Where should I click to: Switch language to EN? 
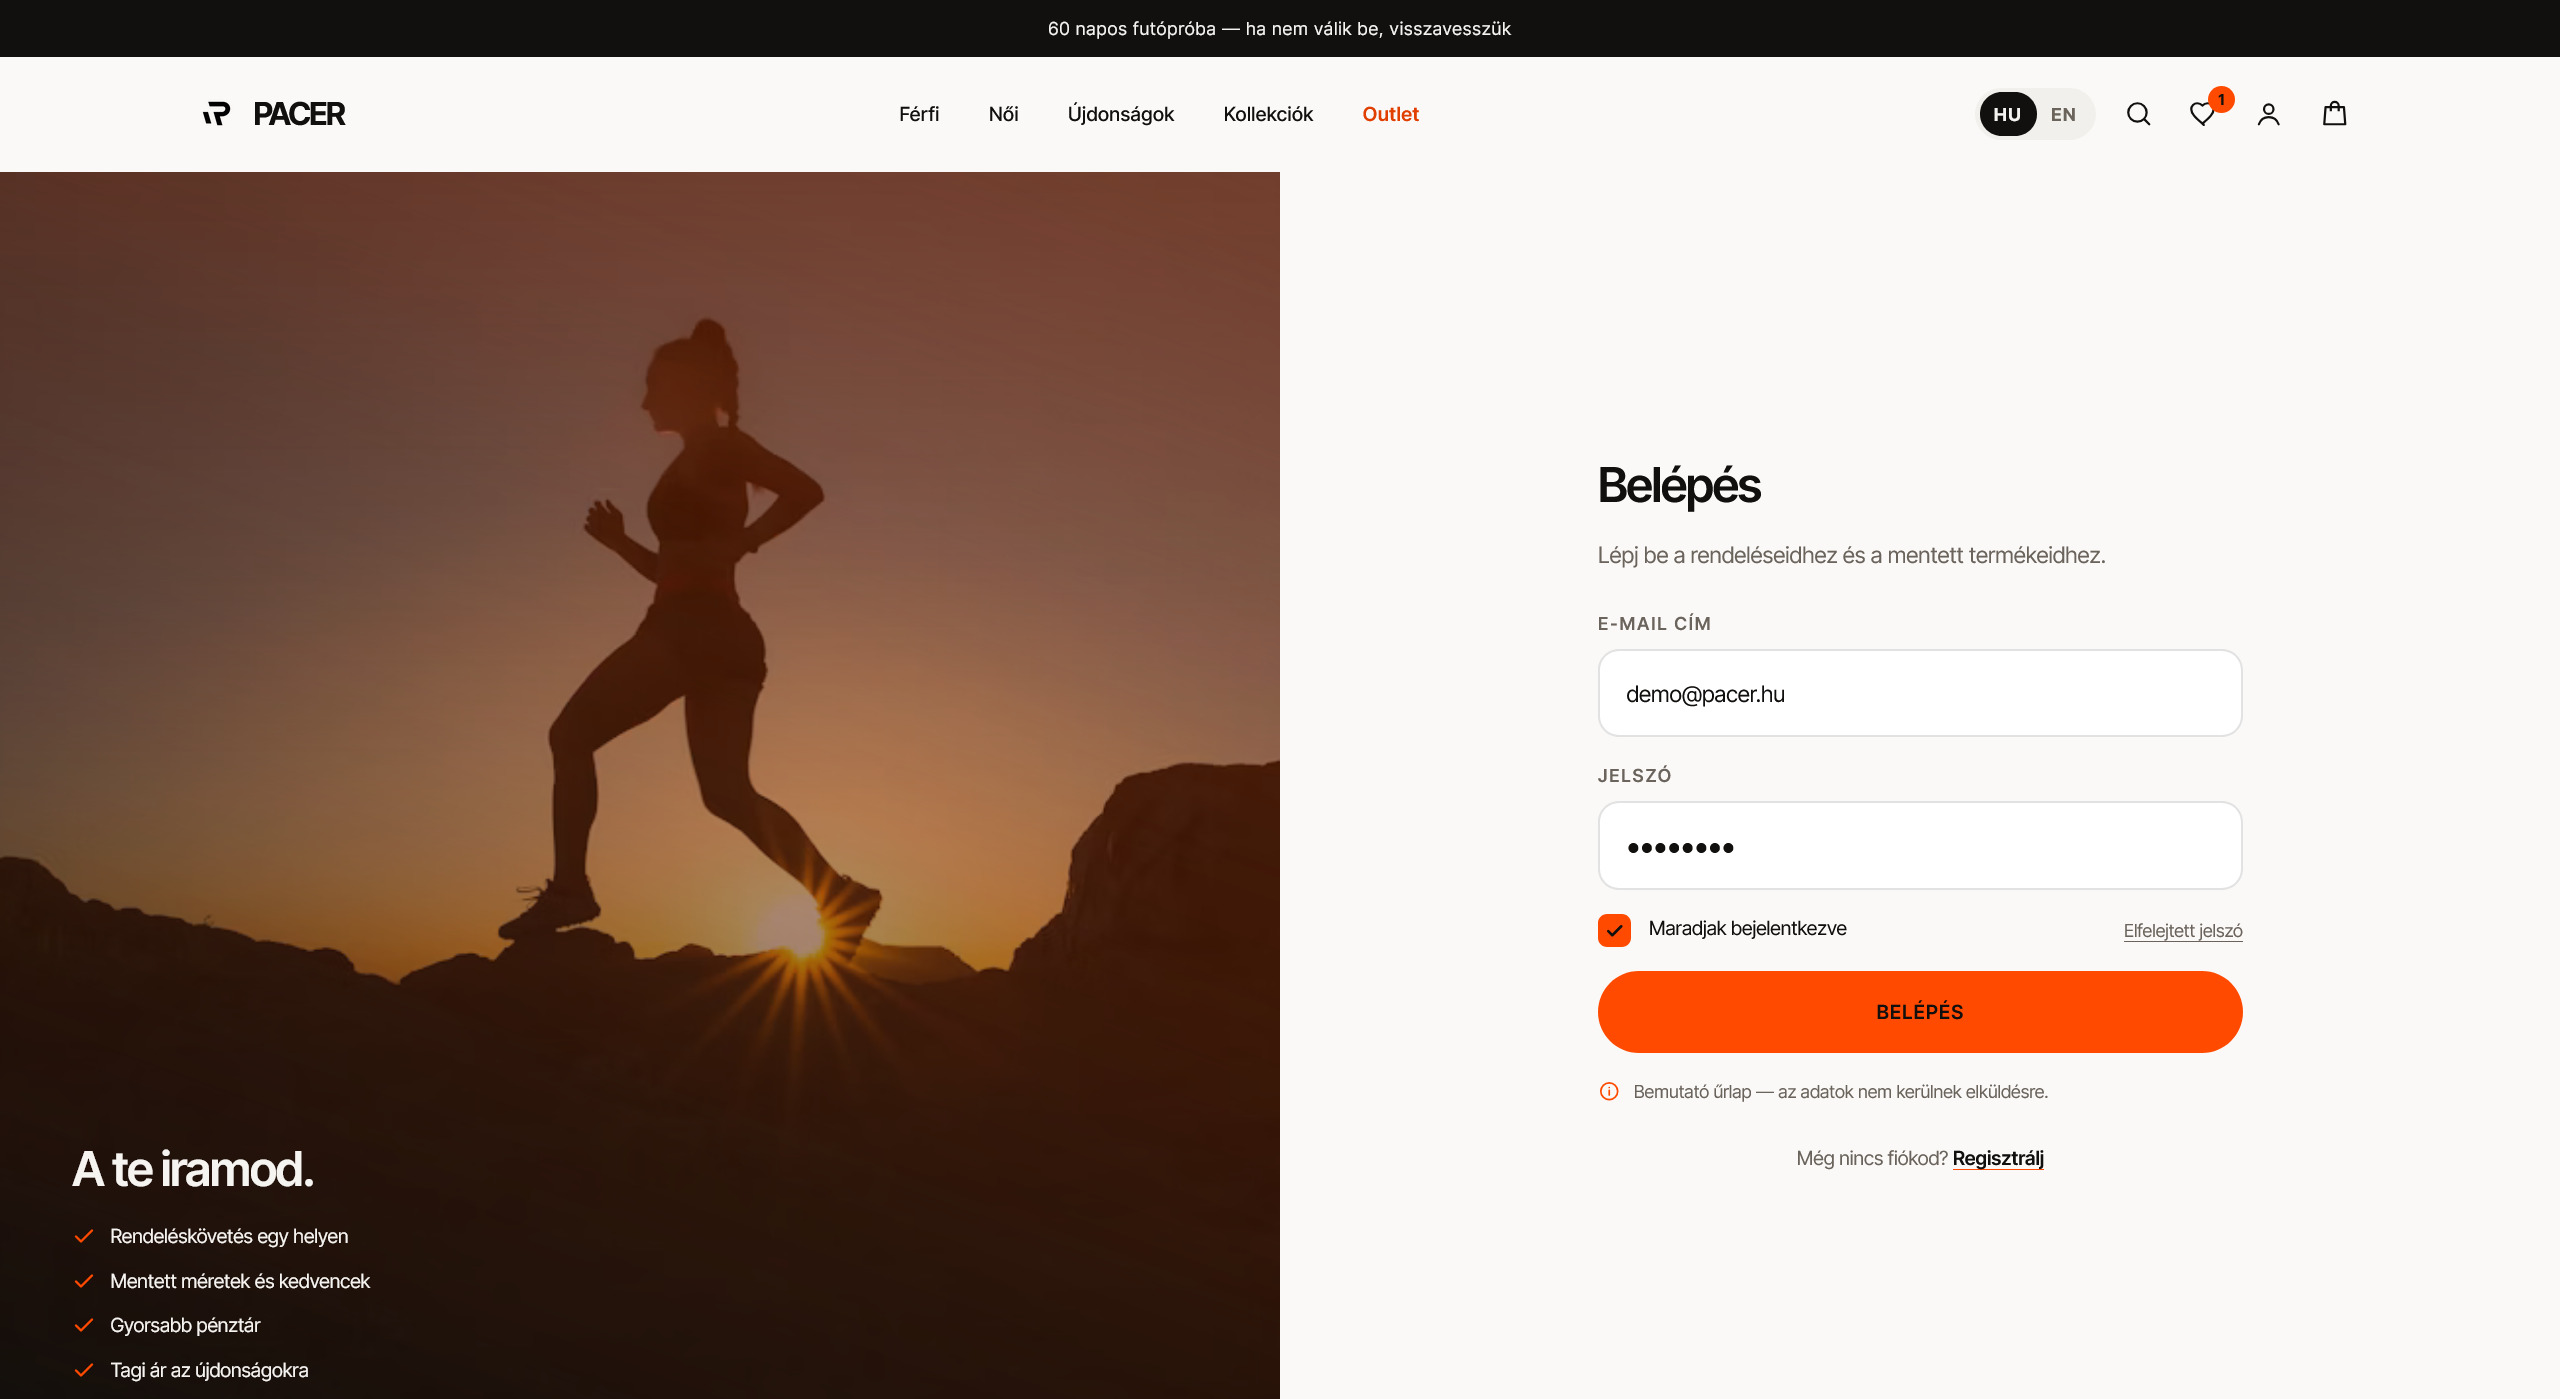[x=2063, y=114]
